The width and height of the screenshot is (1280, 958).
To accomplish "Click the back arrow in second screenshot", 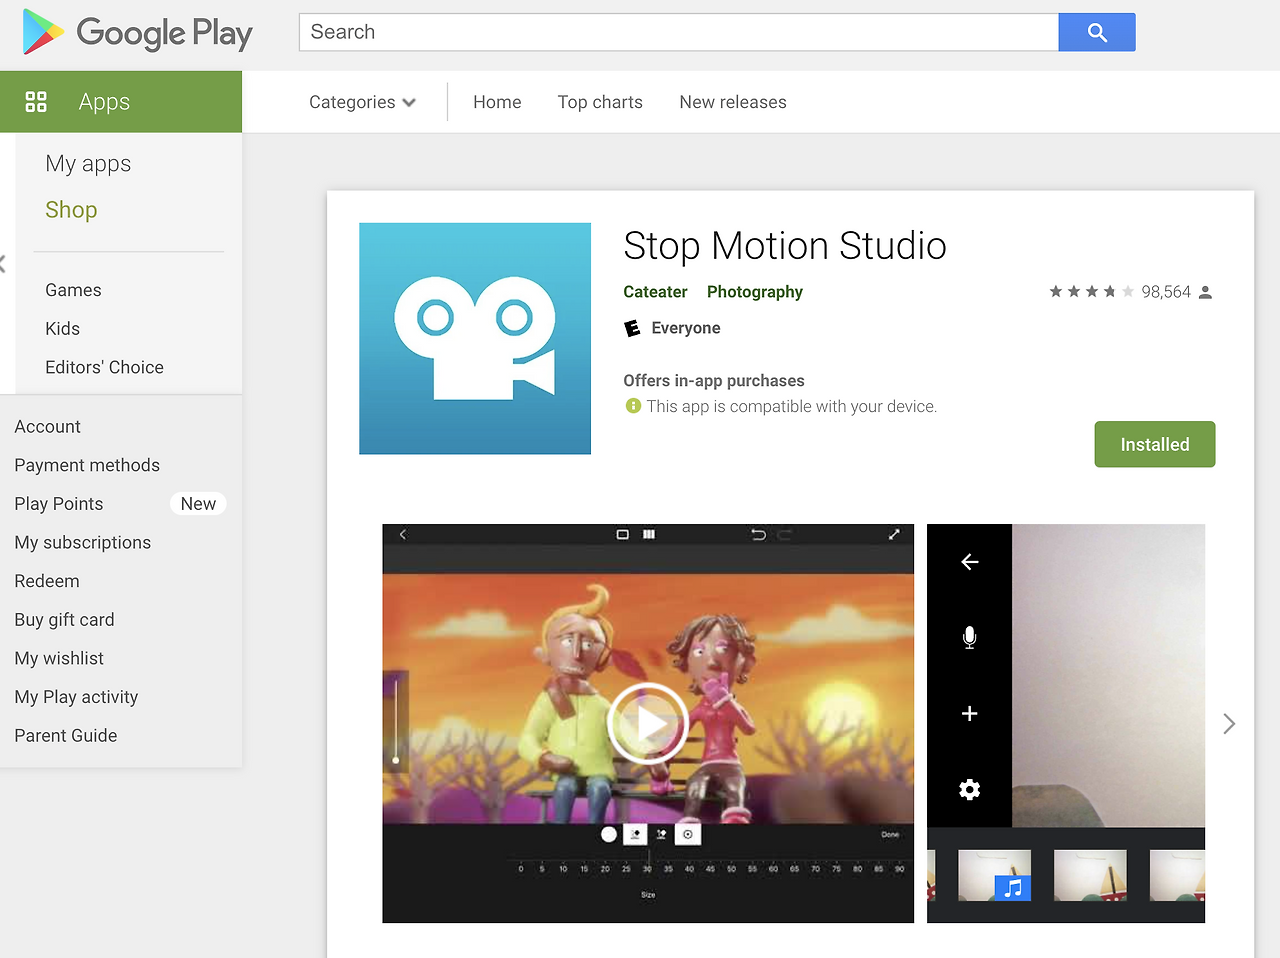I will tap(969, 562).
